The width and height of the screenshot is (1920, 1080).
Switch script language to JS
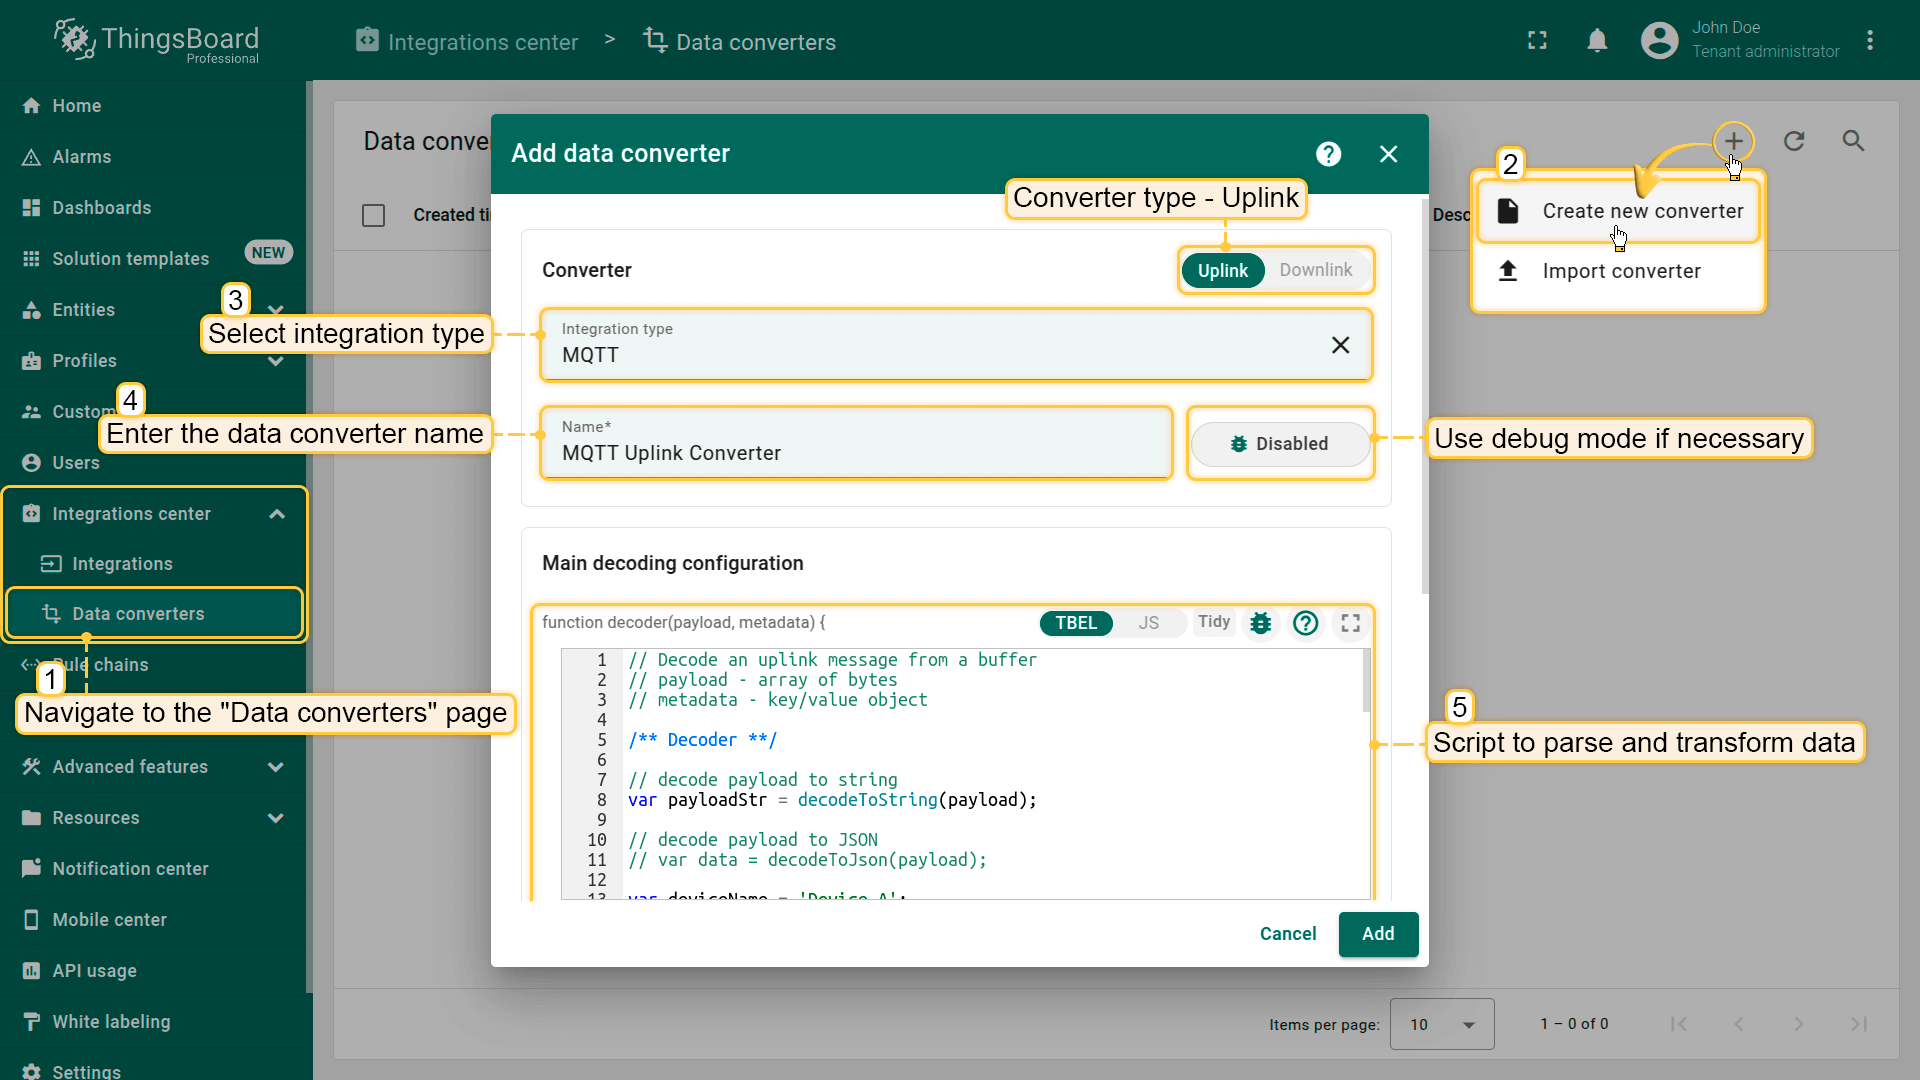[x=1148, y=623]
